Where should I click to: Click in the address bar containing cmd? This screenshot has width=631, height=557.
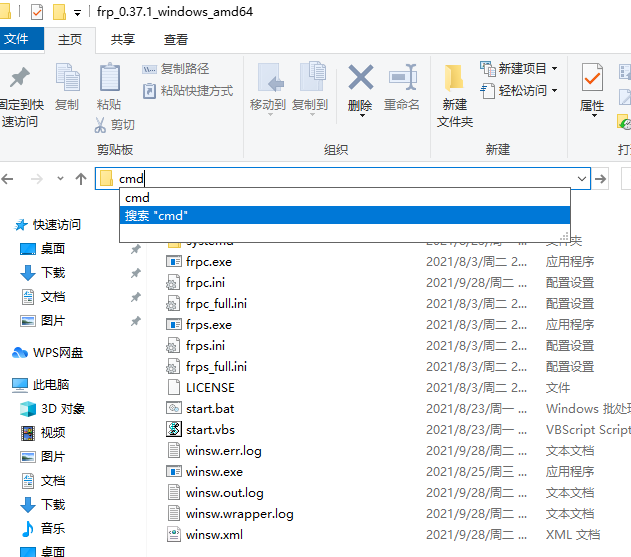click(343, 178)
